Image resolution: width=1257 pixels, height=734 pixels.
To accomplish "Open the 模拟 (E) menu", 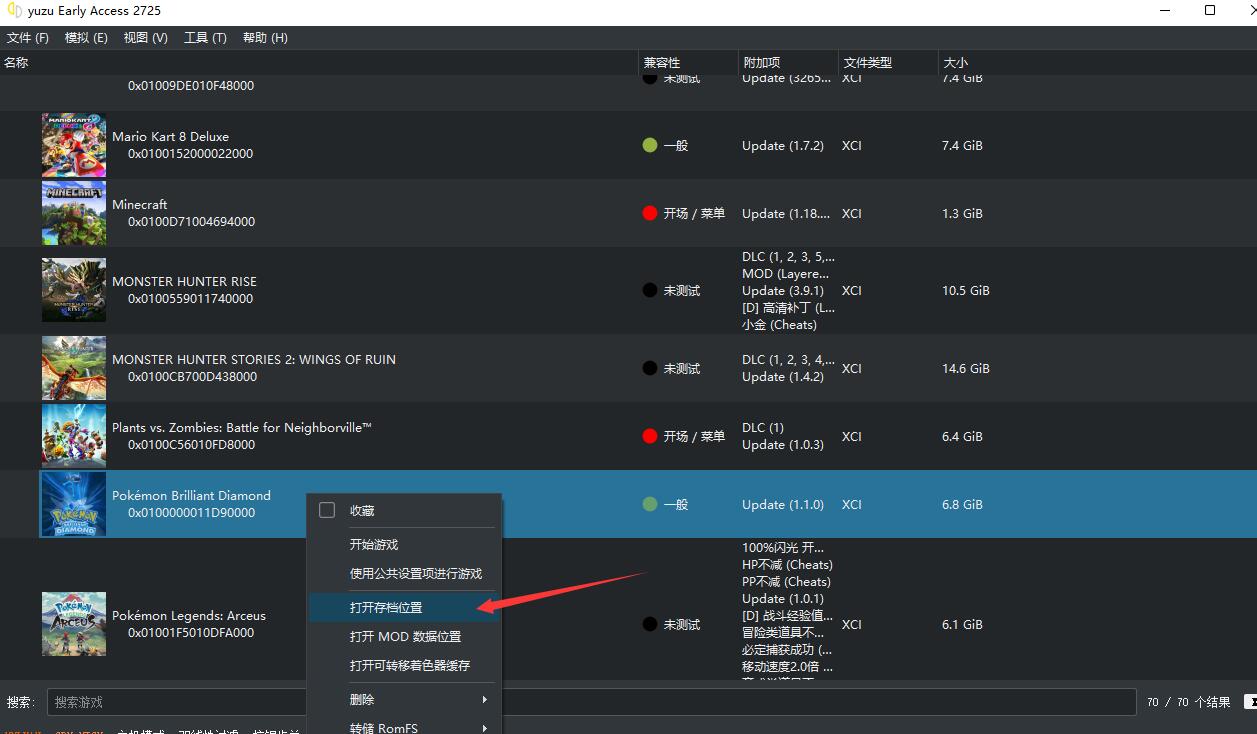I will pos(86,38).
